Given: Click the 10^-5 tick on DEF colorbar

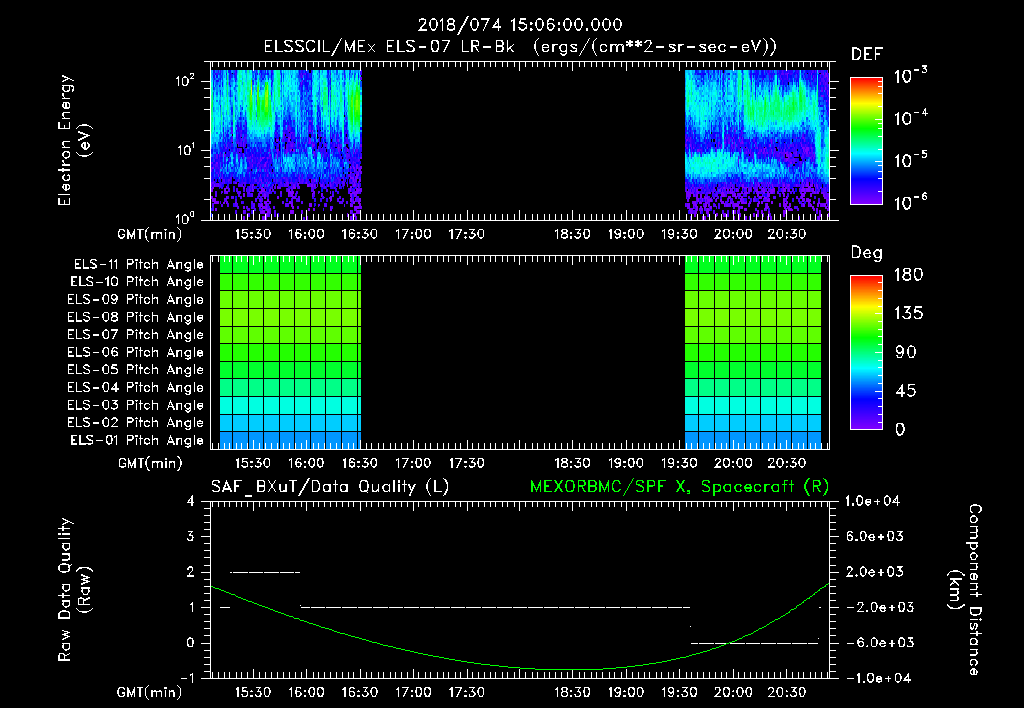Looking at the screenshot, I should click(x=911, y=159).
